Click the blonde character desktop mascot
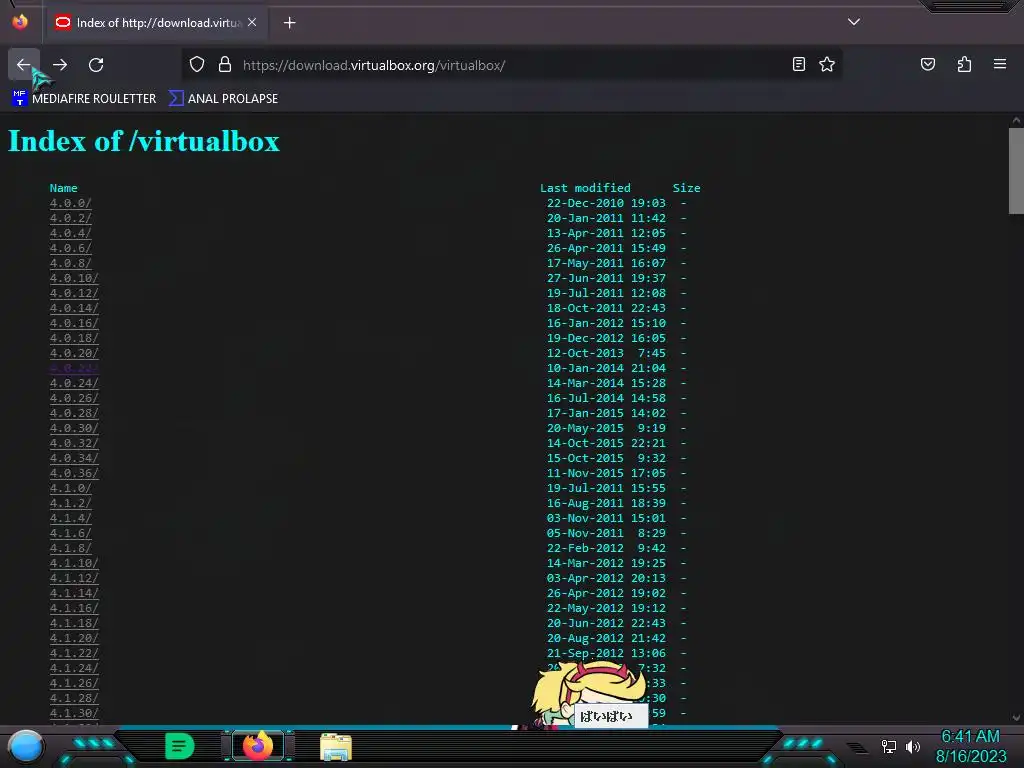The height and width of the screenshot is (768, 1024). (x=588, y=694)
